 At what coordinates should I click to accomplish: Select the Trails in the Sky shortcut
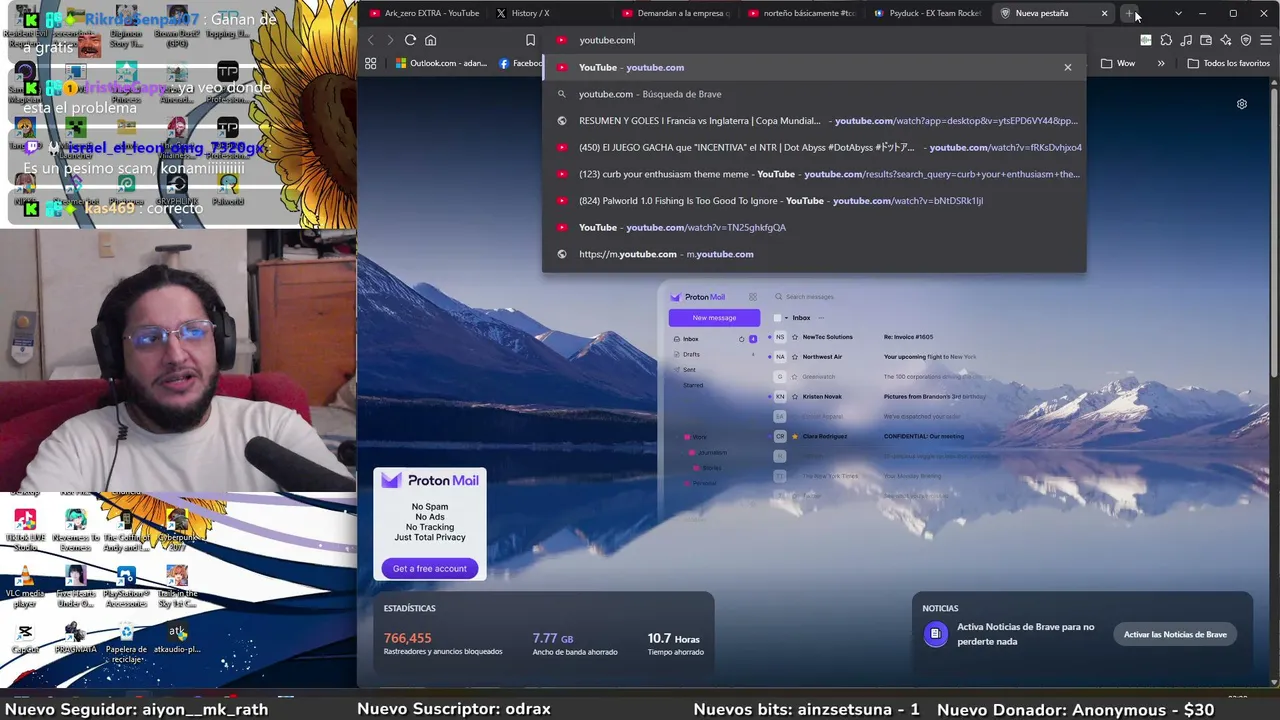[x=178, y=587]
